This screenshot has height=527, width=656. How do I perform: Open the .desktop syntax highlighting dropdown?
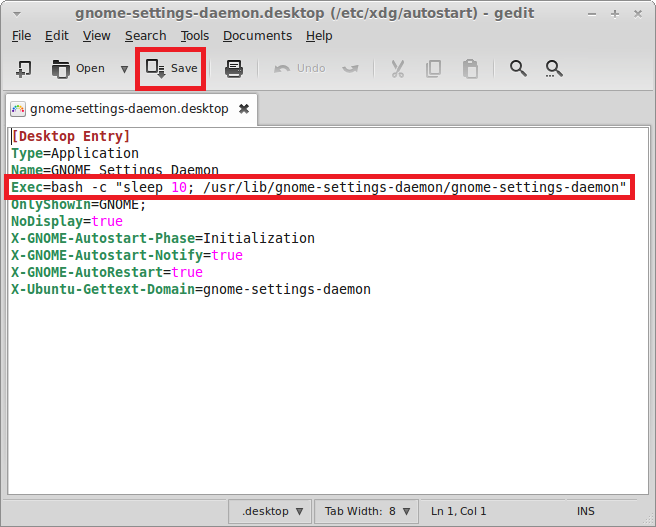270,511
